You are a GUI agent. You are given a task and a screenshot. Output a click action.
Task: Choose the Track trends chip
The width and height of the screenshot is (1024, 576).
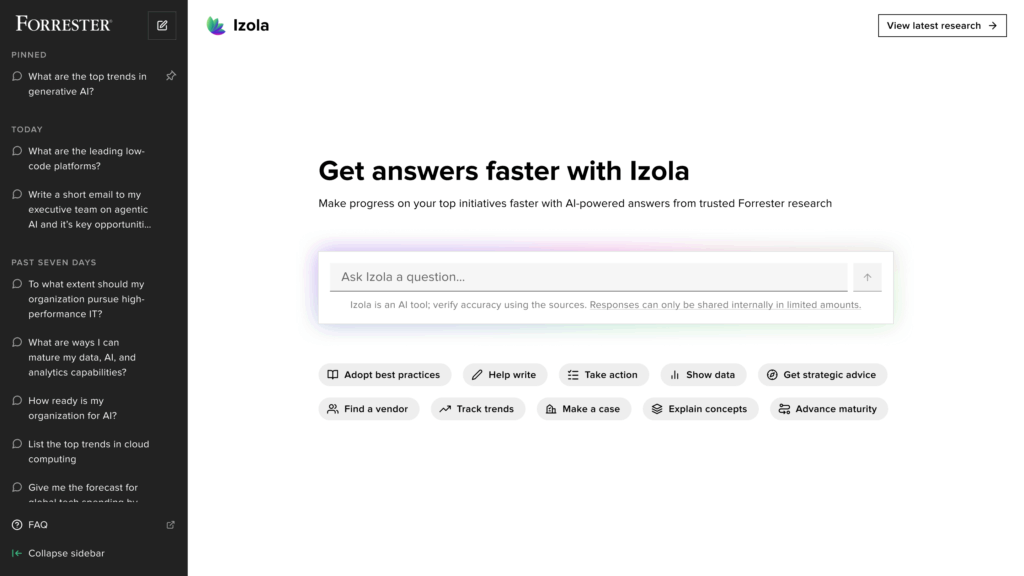pos(478,409)
